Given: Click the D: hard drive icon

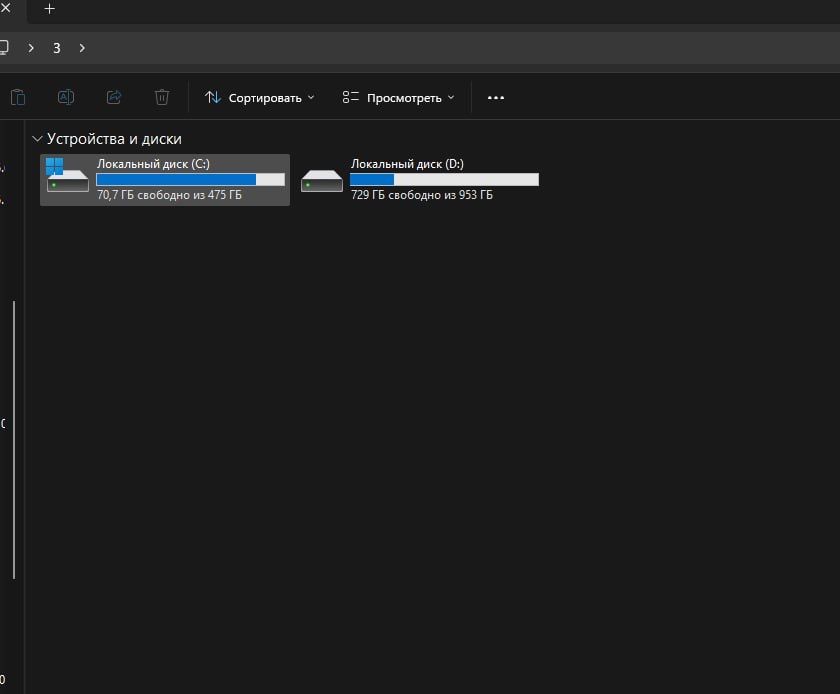Looking at the screenshot, I should point(321,181).
